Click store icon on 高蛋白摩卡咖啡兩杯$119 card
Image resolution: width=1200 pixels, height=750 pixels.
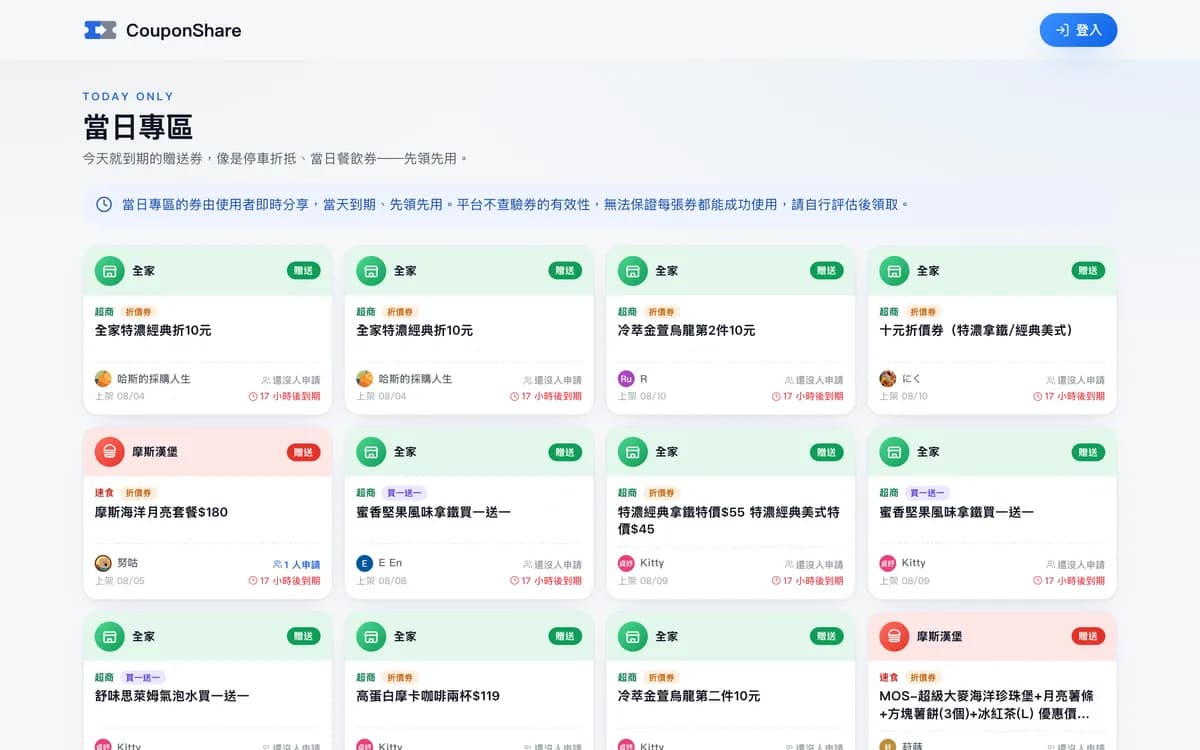[371, 636]
